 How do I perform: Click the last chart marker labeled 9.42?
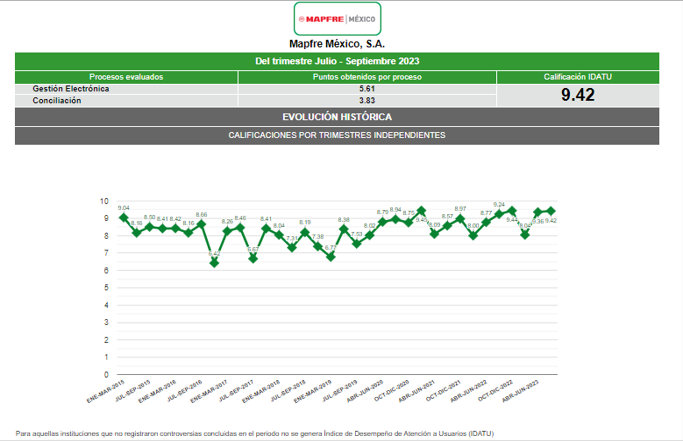551,211
